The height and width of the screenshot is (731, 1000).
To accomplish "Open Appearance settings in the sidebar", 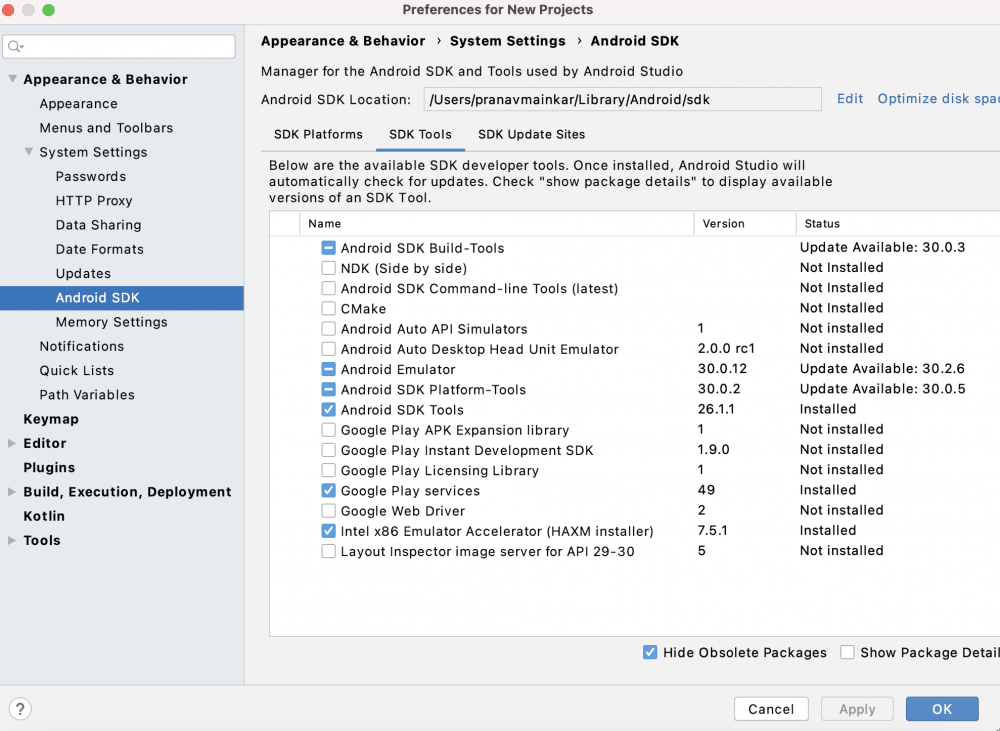I will click(x=78, y=103).
